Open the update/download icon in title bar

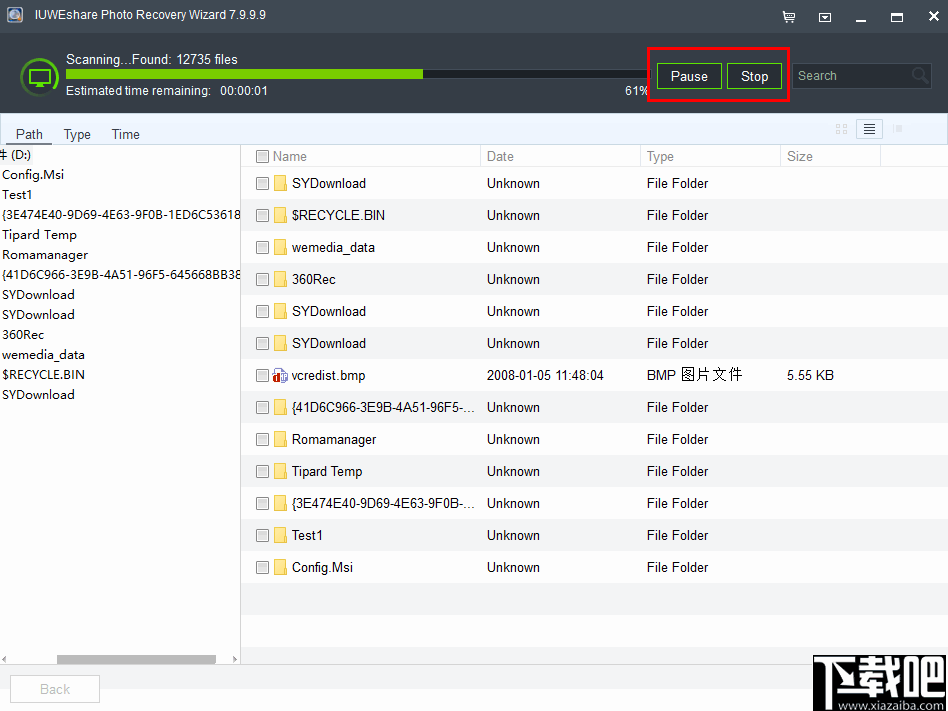[x=825, y=16]
